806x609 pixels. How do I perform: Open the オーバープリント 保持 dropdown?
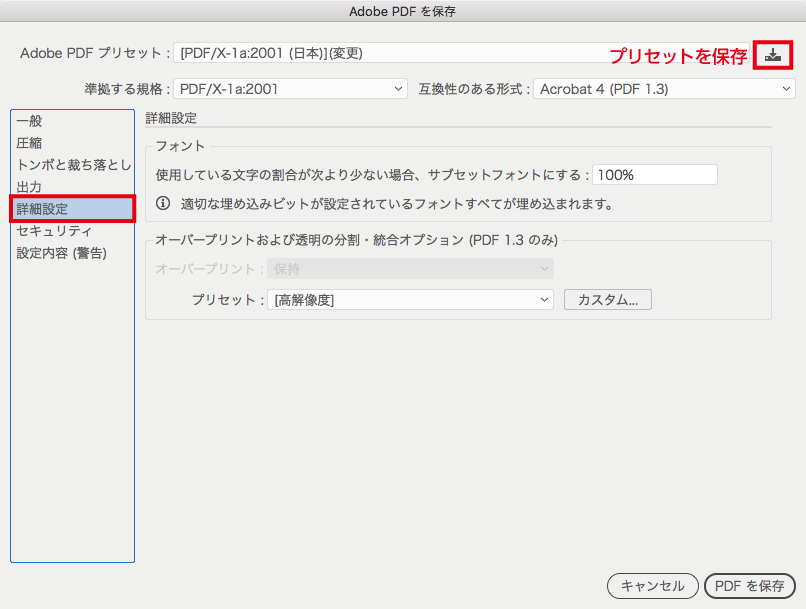(410, 269)
